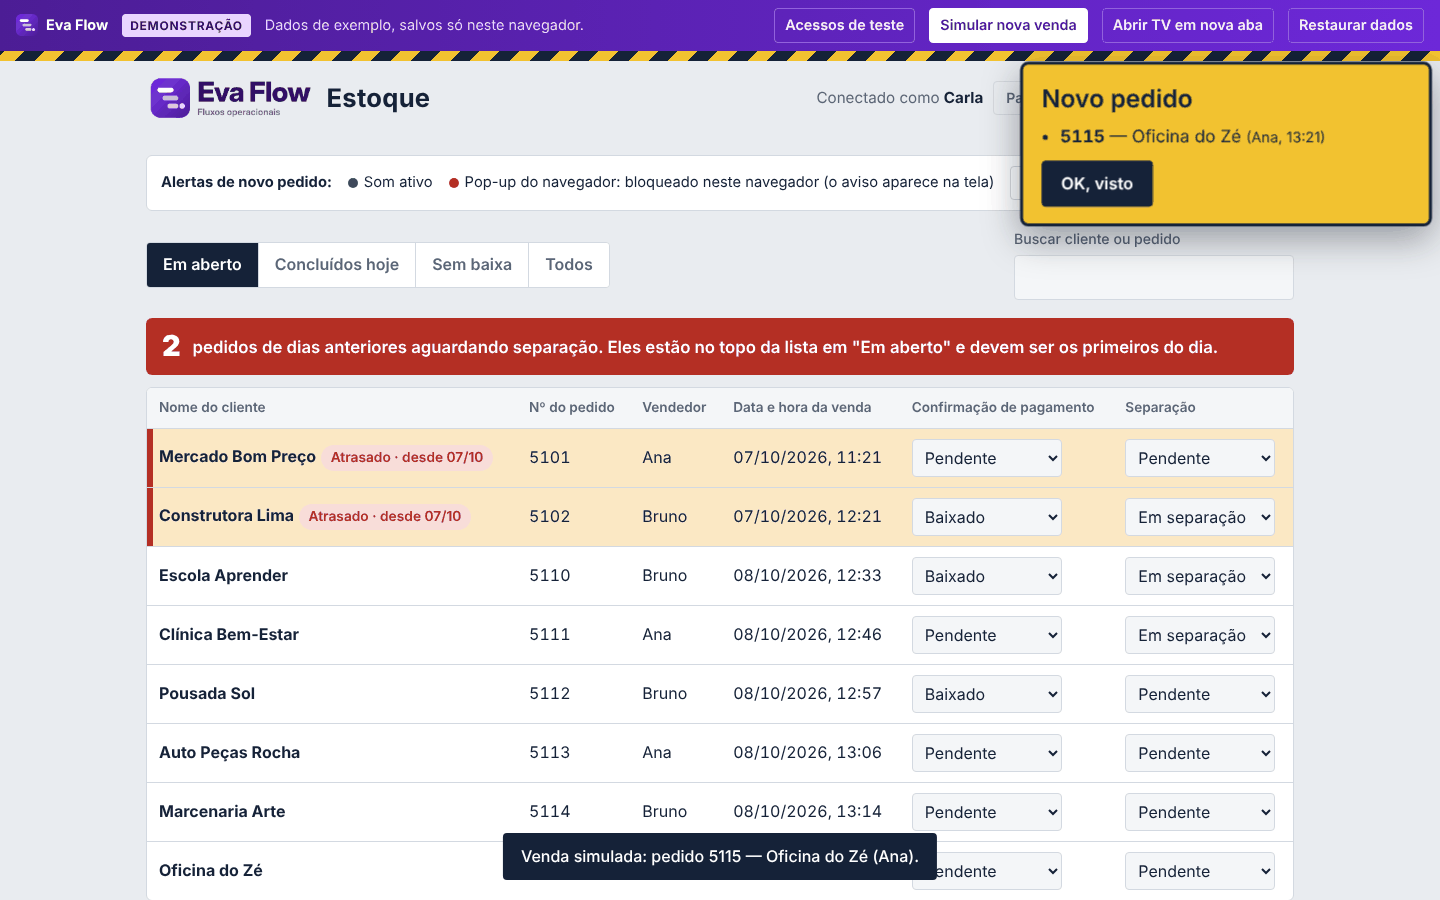Open payment dropdown for Marcenaria Arte
This screenshot has width=1440, height=900.
click(x=987, y=812)
